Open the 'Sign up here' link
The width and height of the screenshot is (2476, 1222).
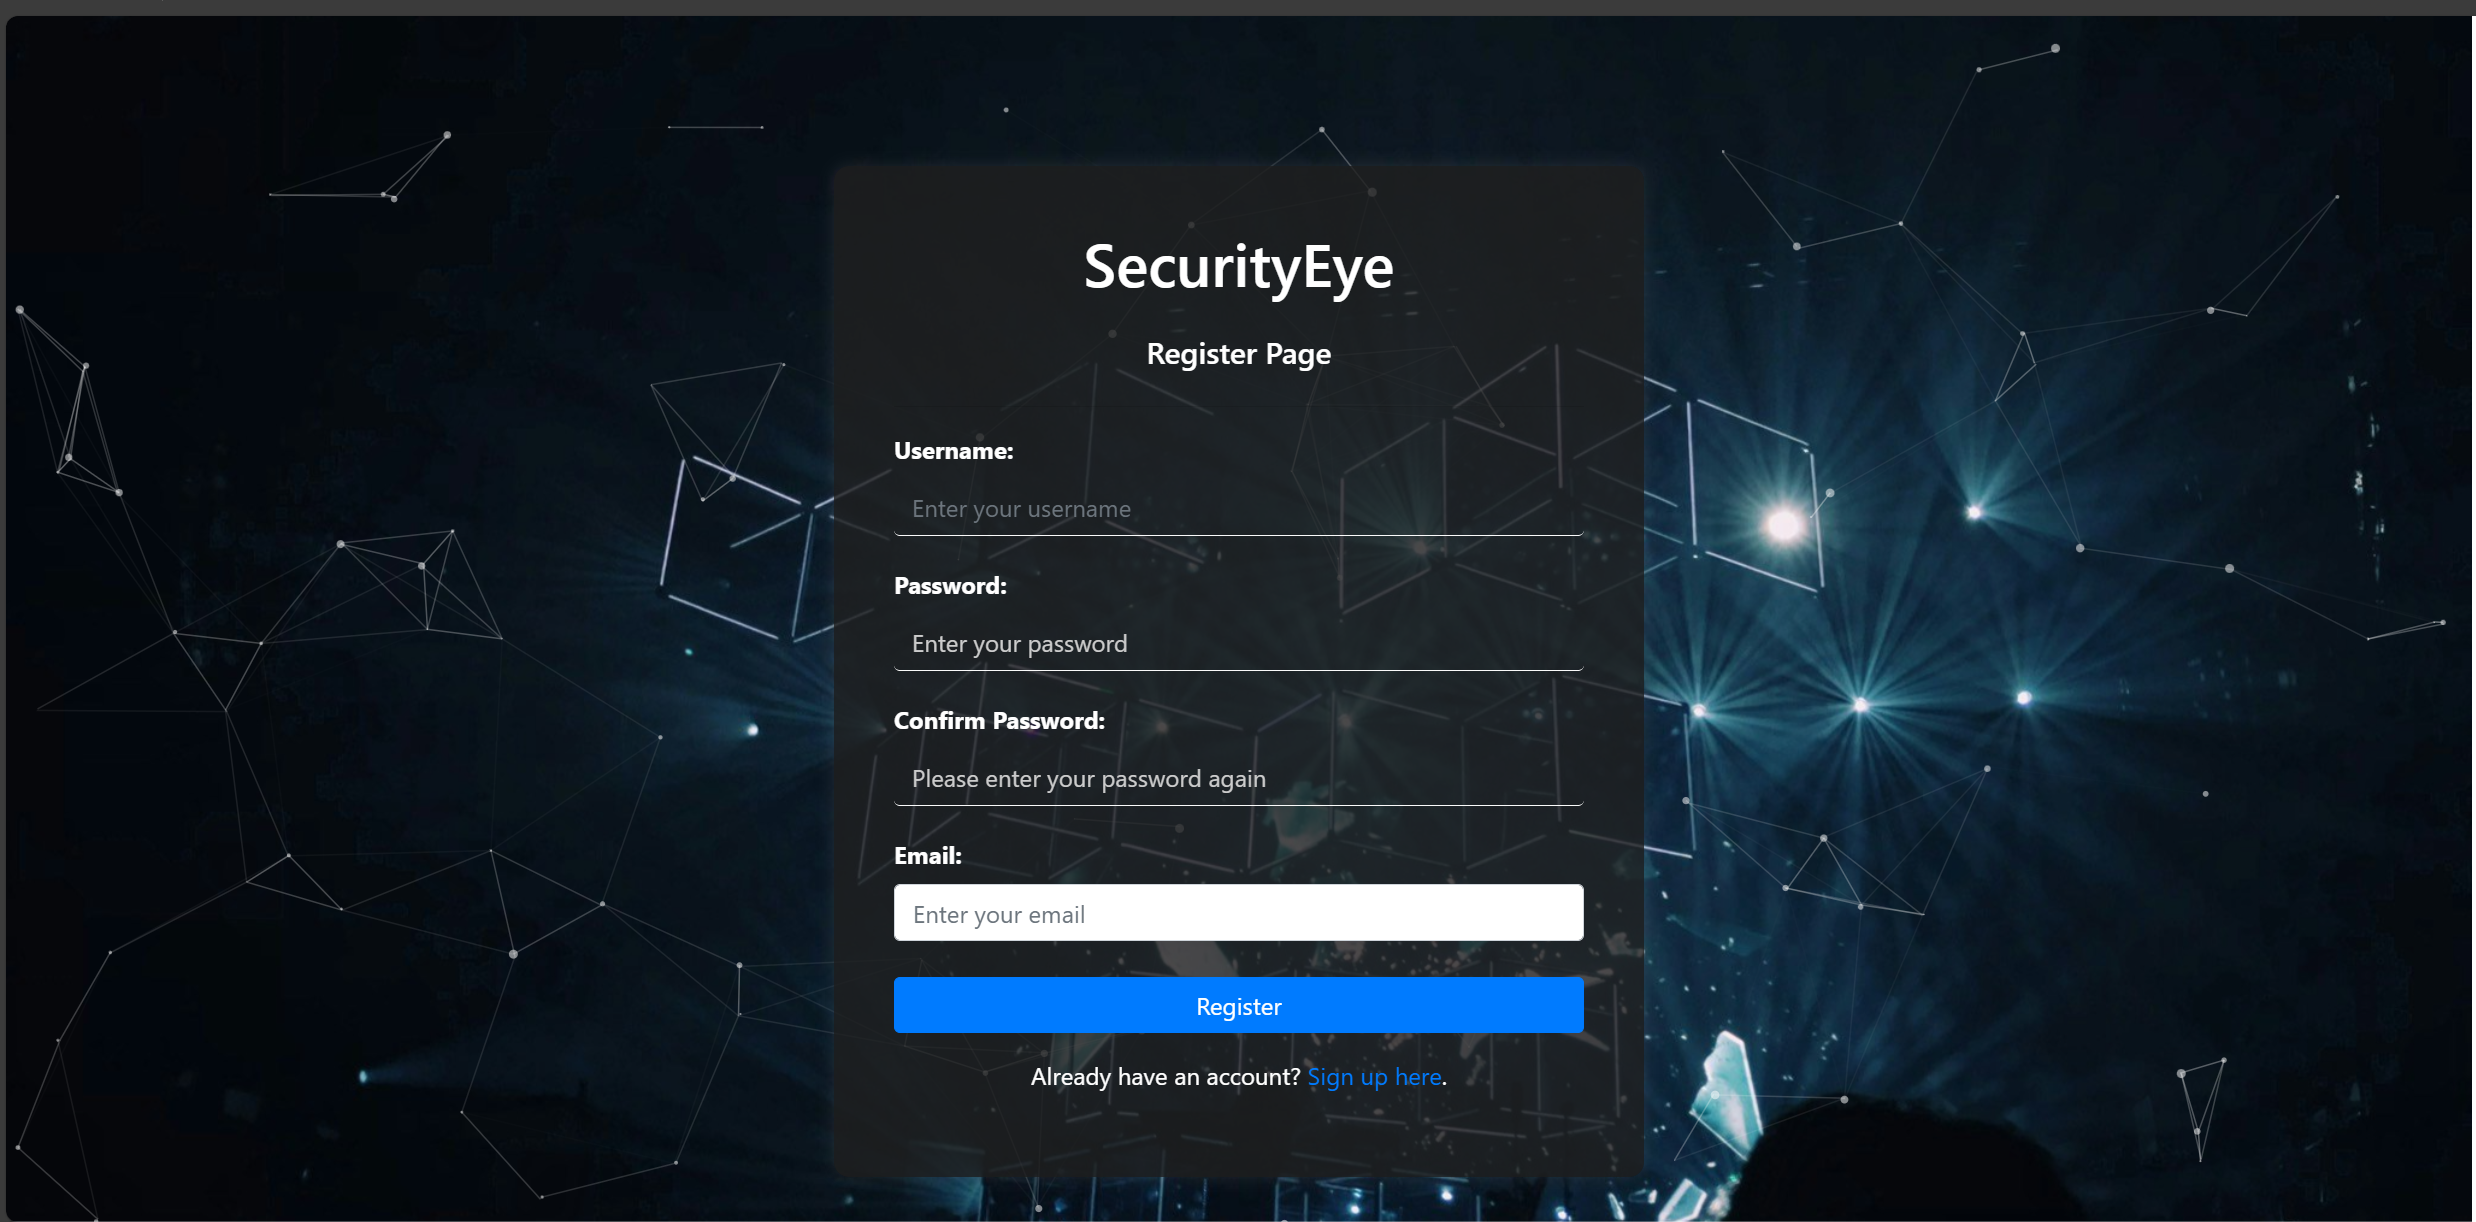[x=1374, y=1077]
